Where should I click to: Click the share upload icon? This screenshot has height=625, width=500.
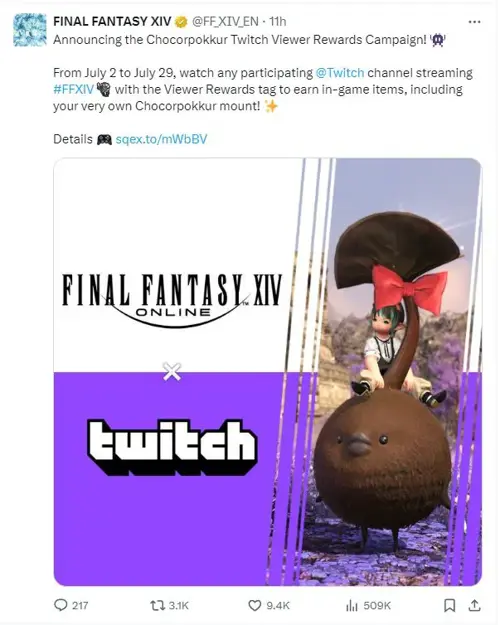[x=474, y=605]
